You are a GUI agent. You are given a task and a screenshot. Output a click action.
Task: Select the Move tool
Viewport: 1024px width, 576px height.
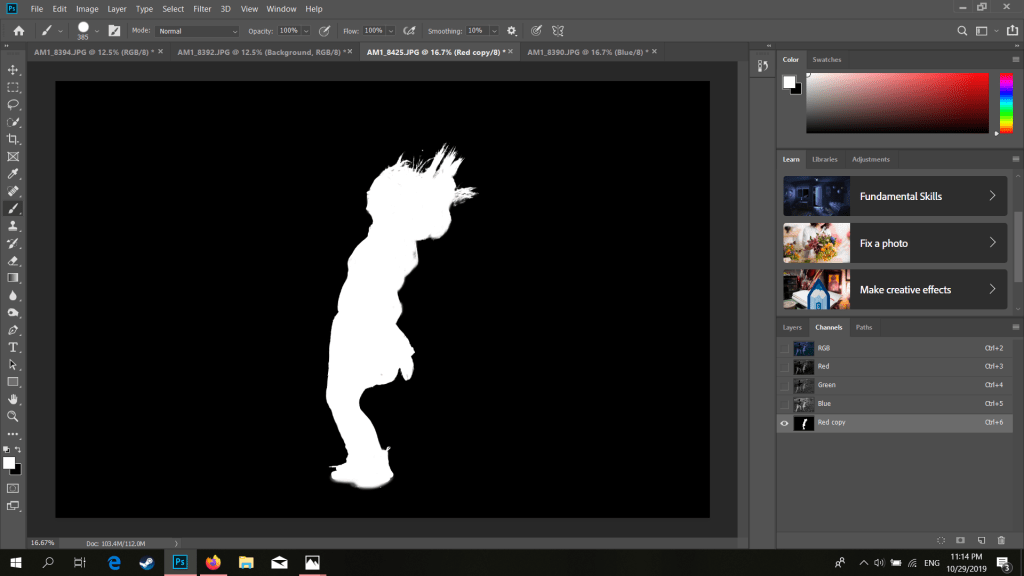(x=13, y=70)
